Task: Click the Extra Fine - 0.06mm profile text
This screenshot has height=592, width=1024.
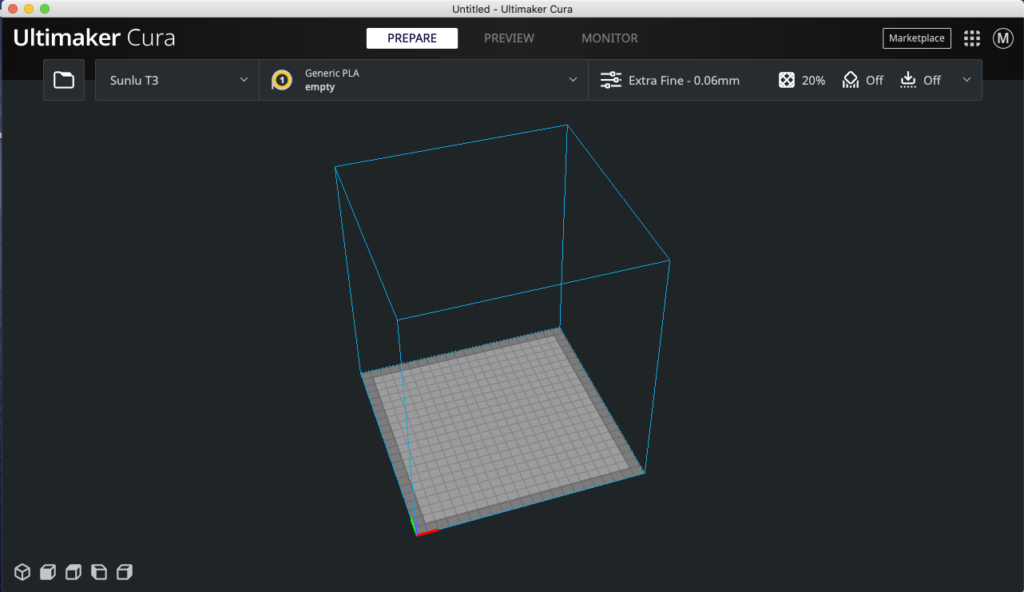Action: coord(684,80)
